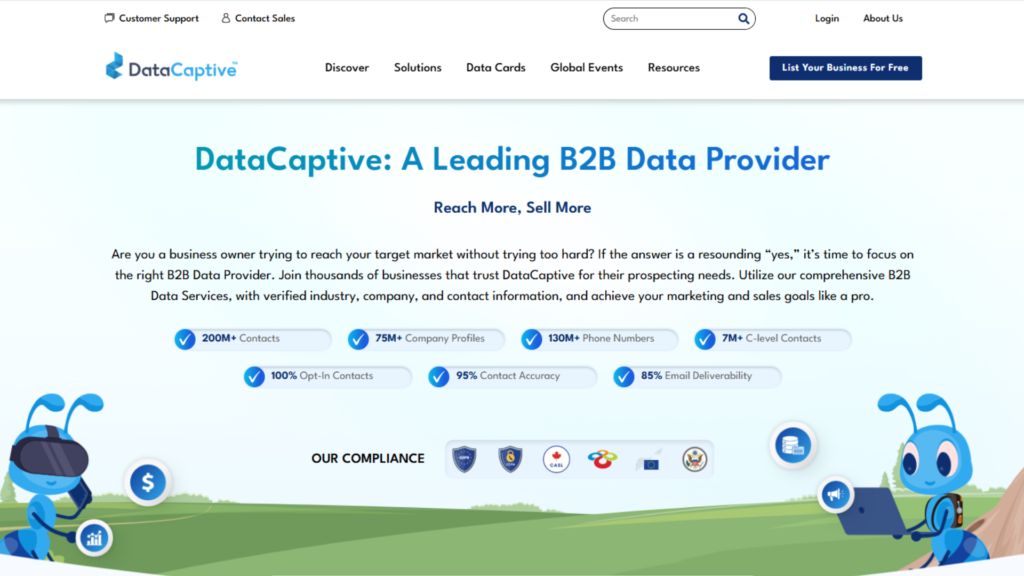Open the Login link

click(827, 18)
